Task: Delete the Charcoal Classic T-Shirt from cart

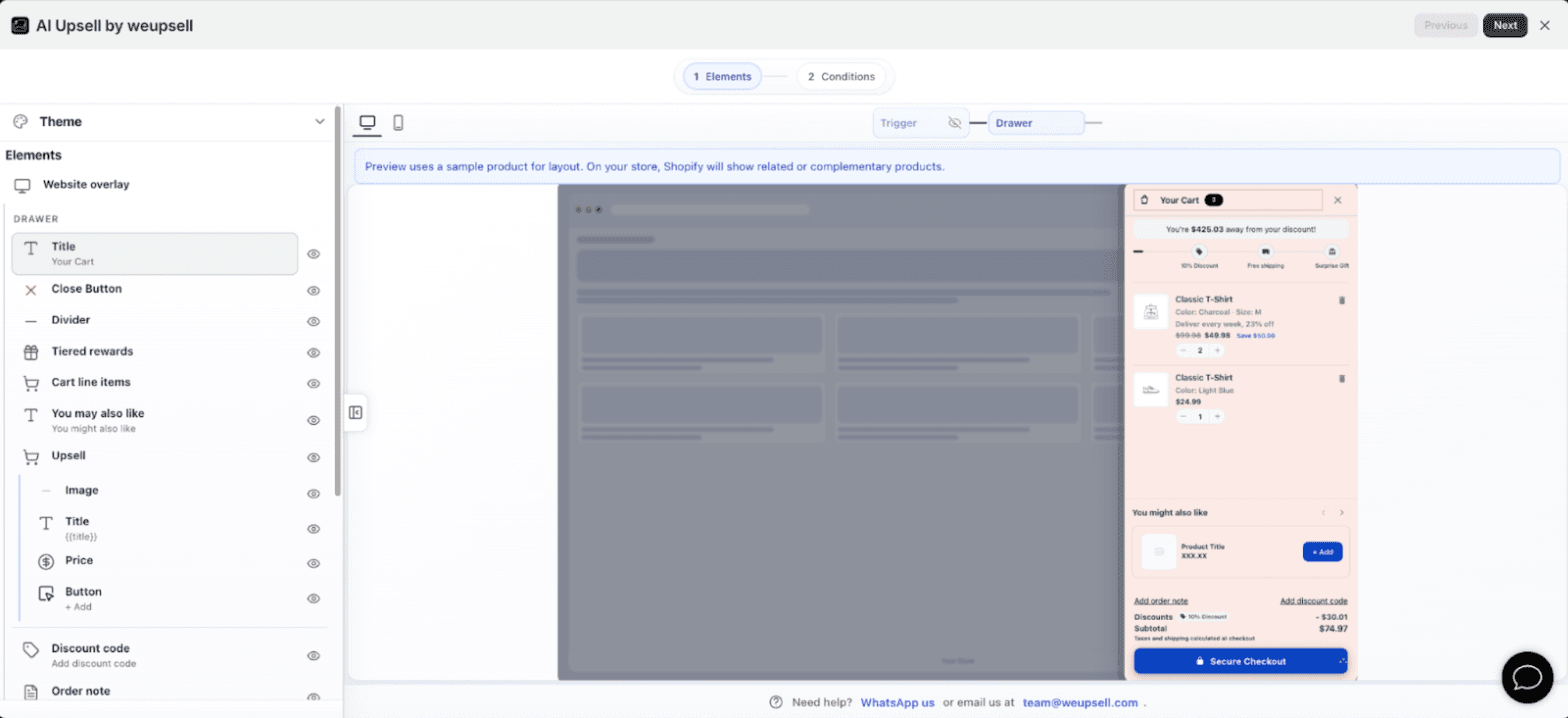Action: coord(1342,300)
